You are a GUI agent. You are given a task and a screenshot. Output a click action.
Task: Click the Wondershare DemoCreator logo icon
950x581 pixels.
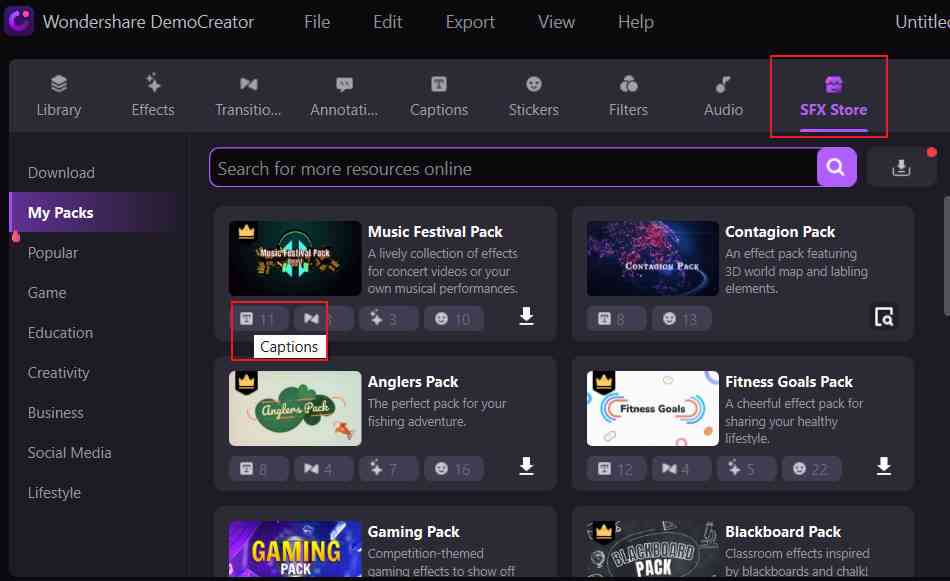19,21
